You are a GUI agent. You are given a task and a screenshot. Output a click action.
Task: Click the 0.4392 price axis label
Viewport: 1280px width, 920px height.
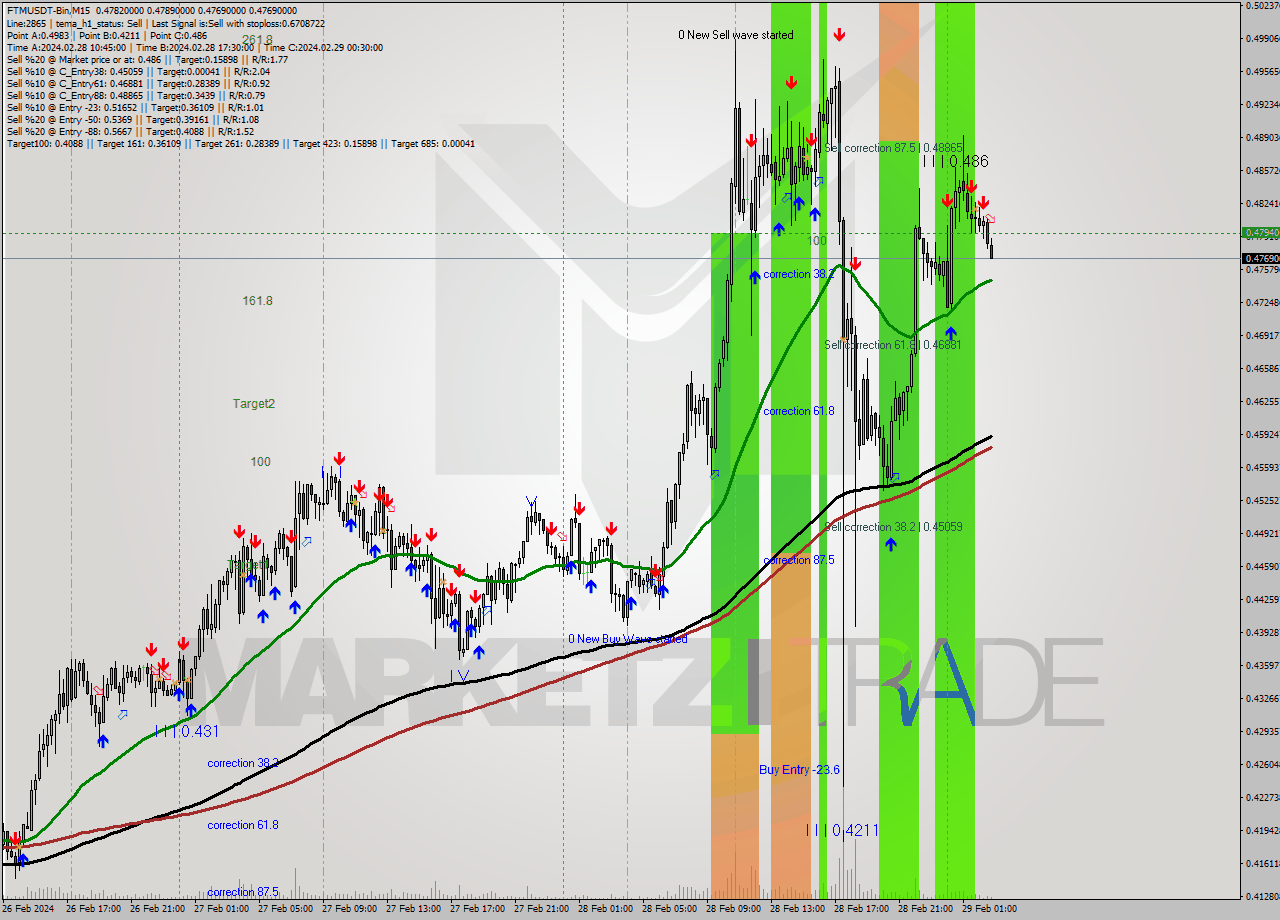click(1262, 632)
